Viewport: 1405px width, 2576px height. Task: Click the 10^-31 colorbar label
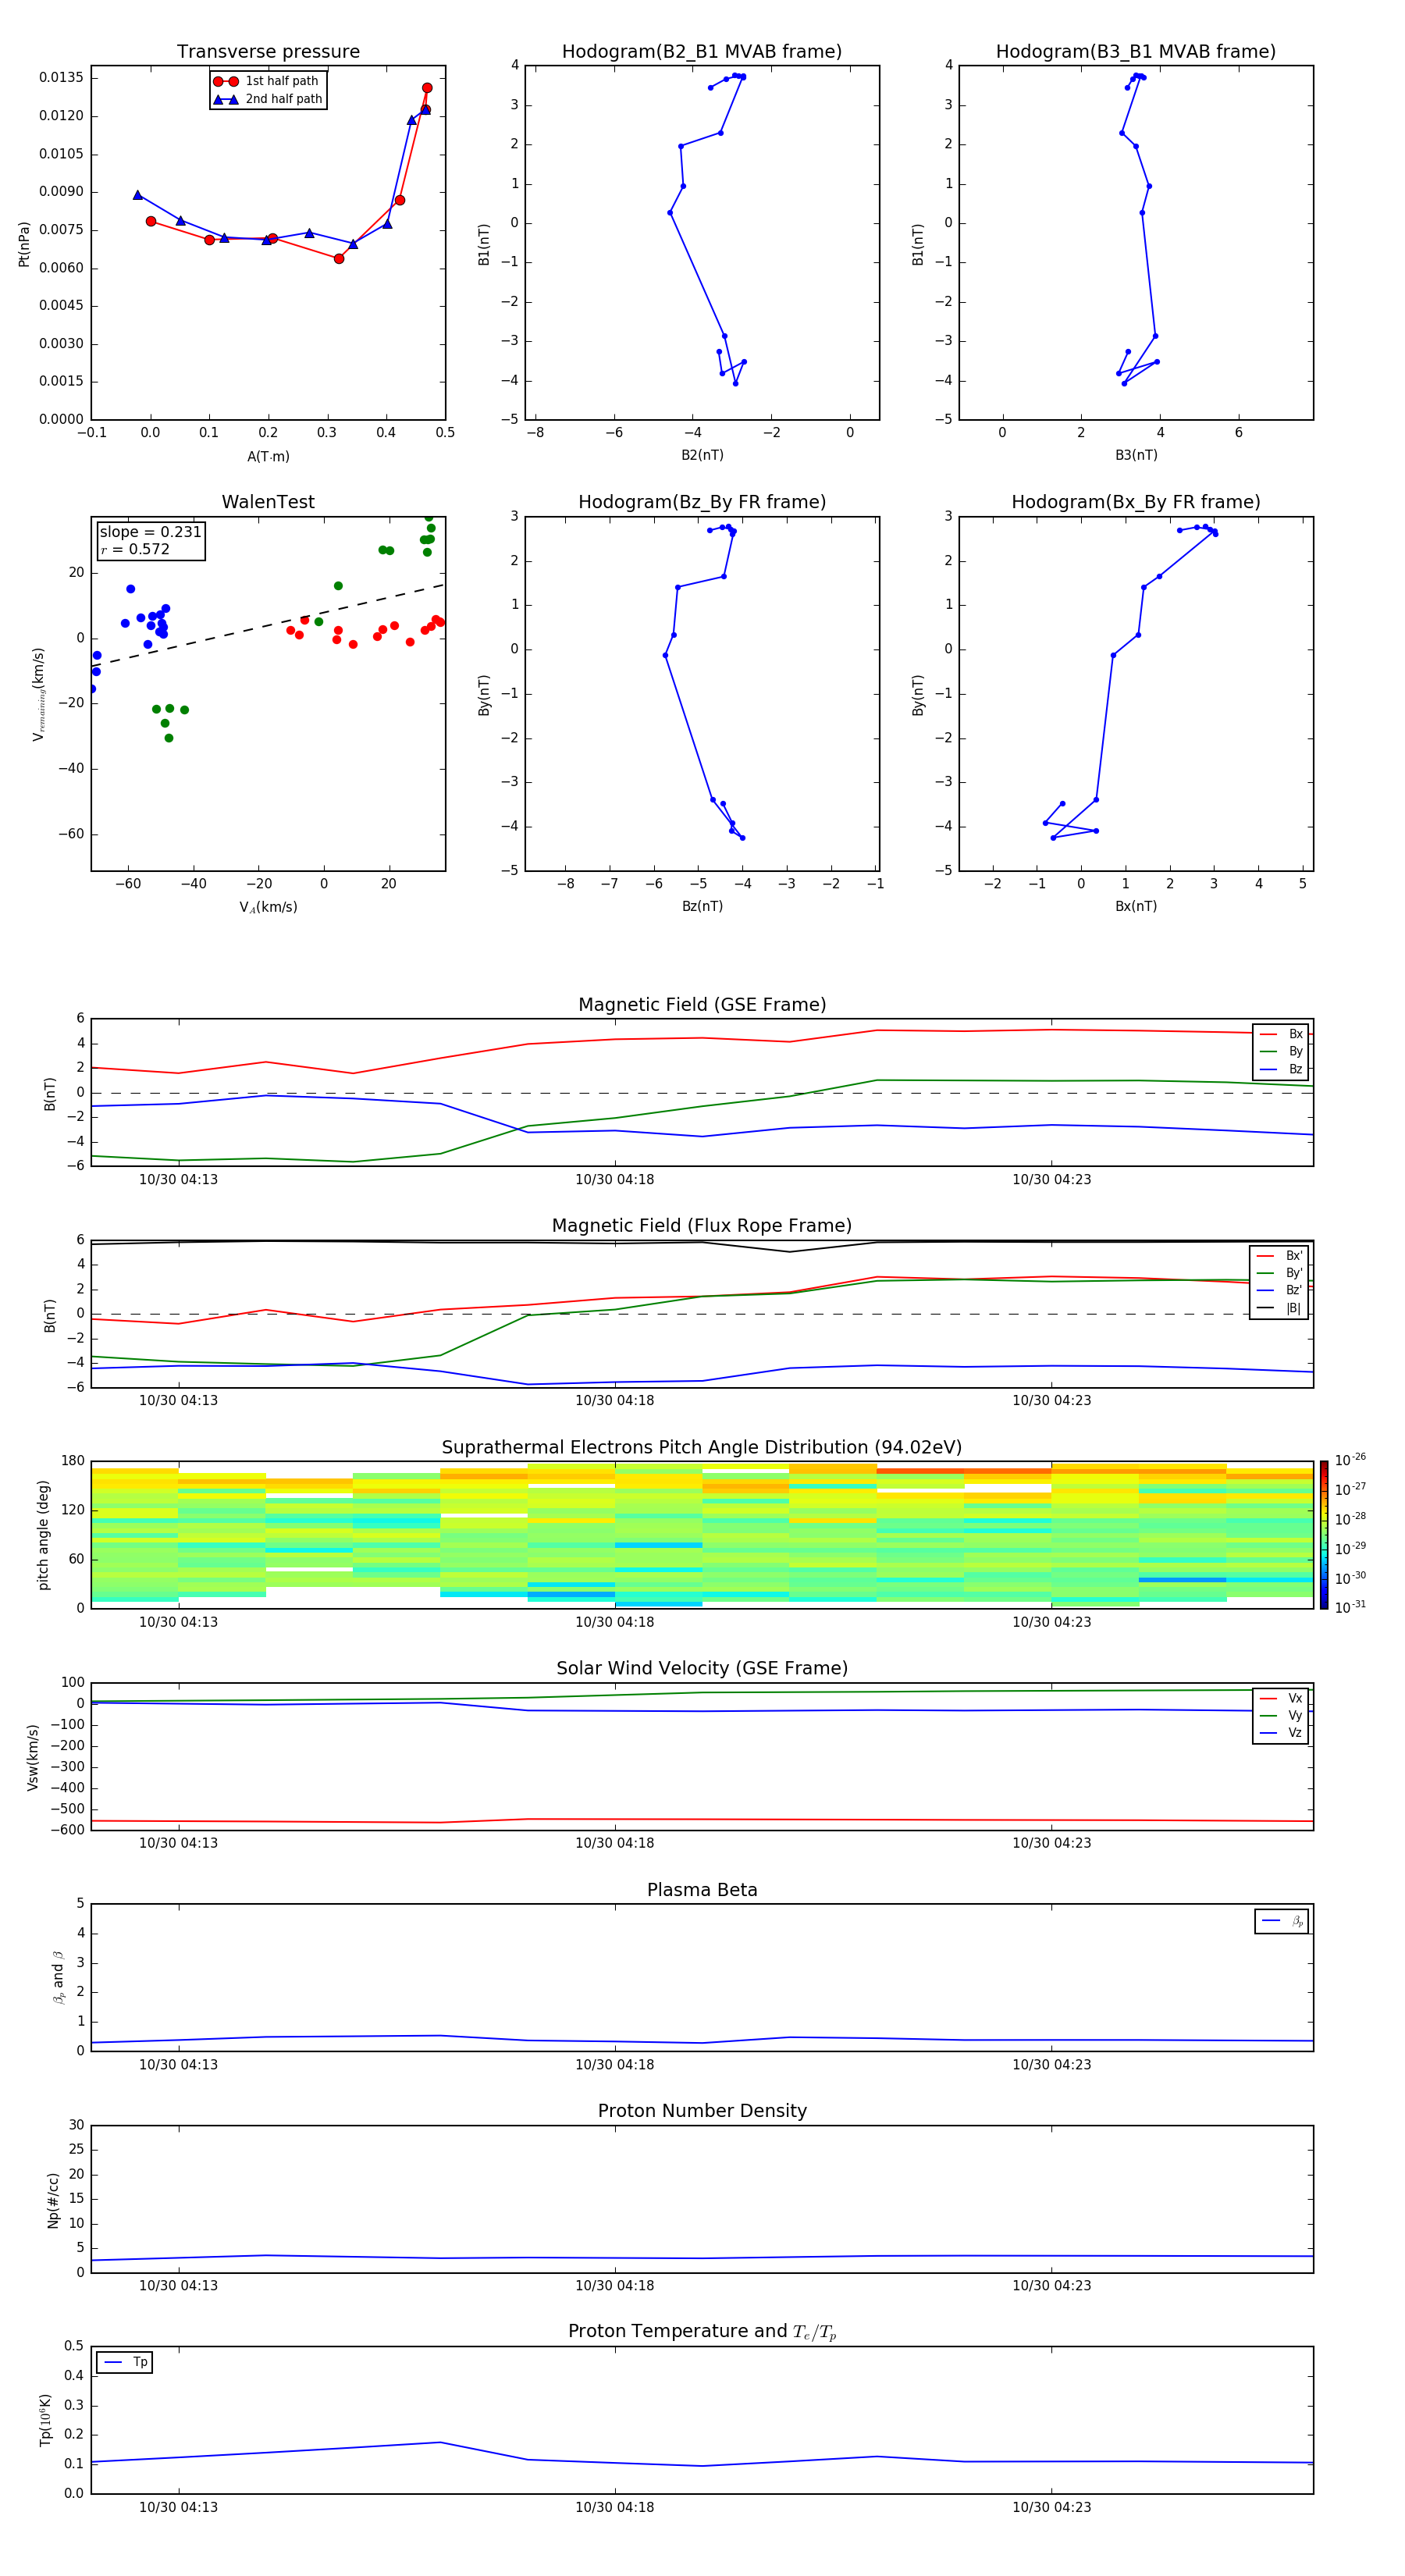[1350, 1607]
